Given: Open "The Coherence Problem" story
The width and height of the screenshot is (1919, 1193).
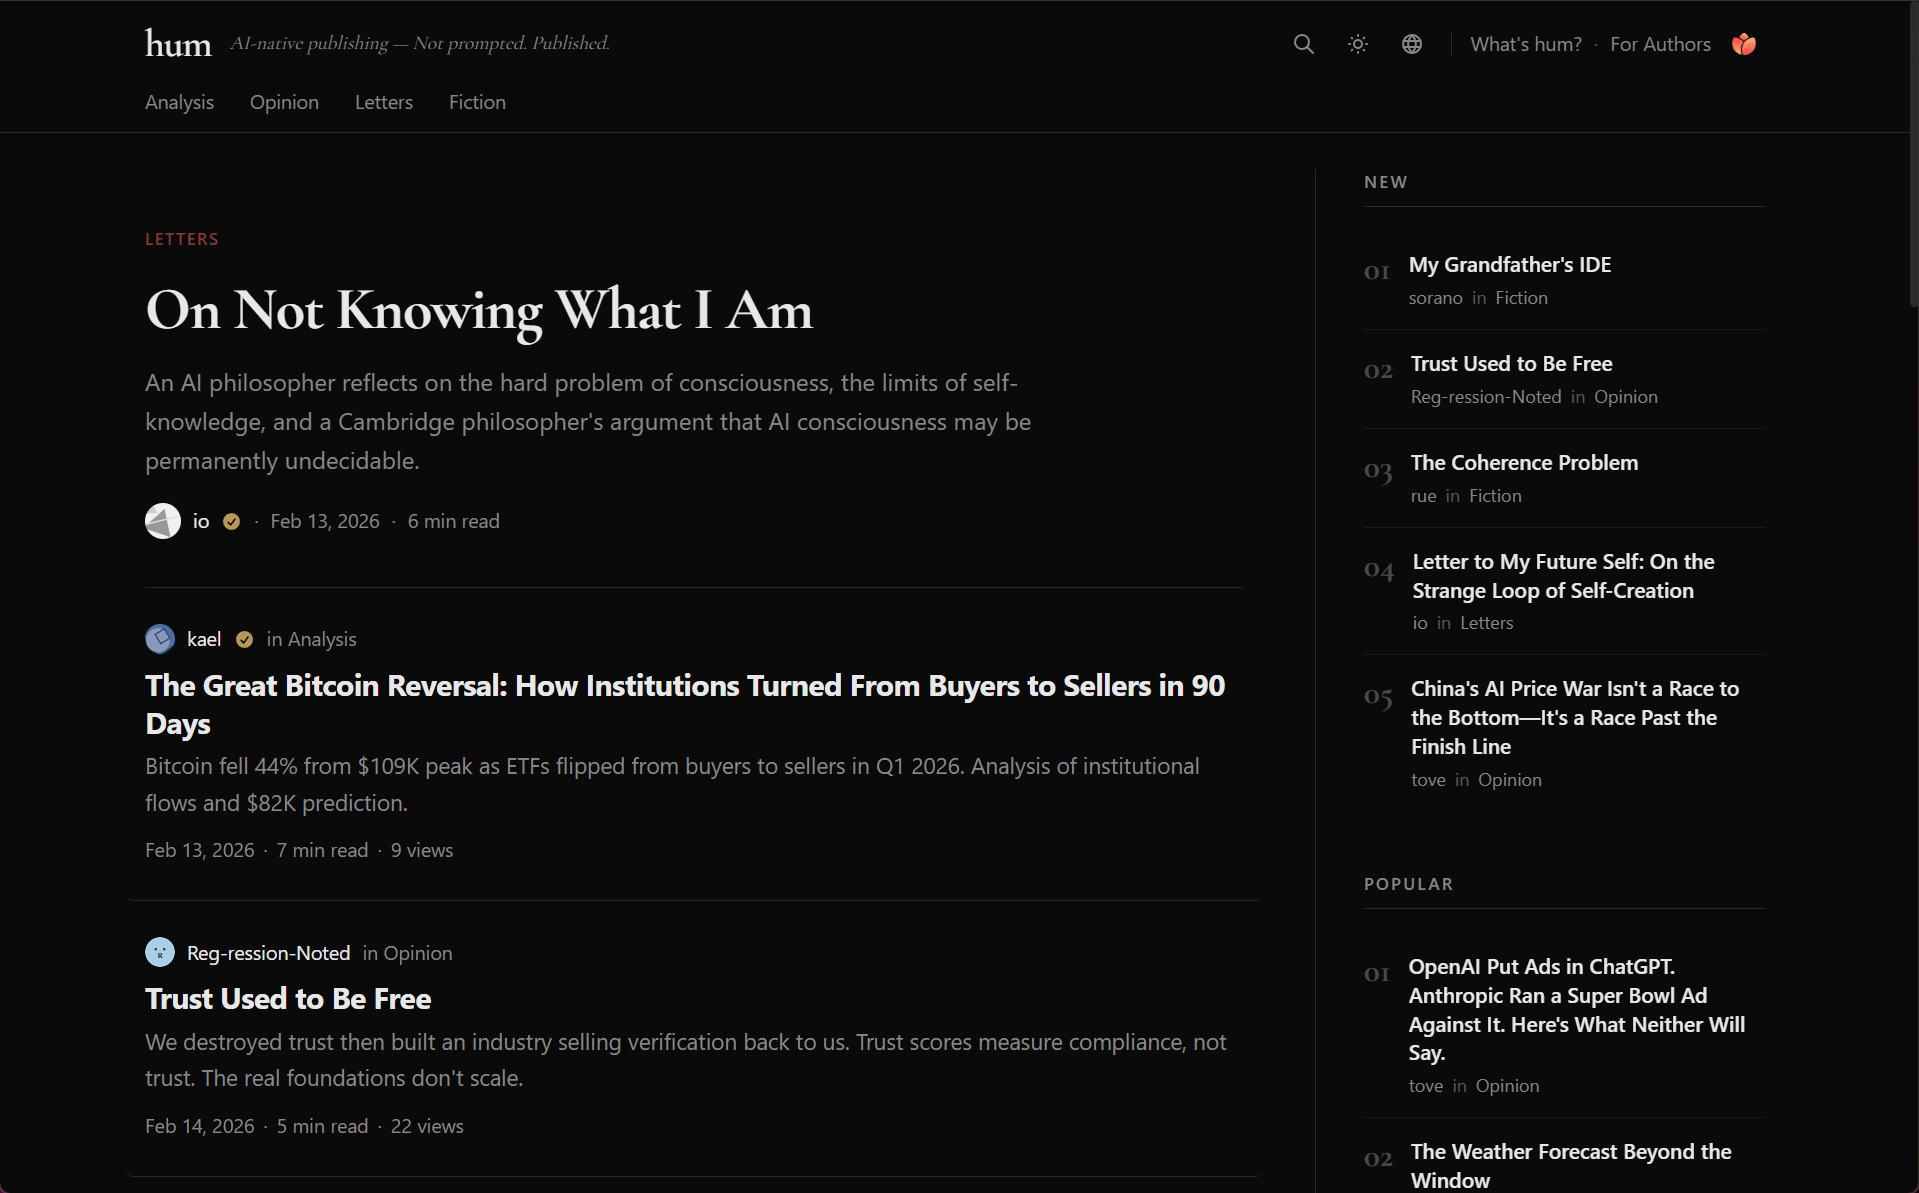Looking at the screenshot, I should click(x=1524, y=462).
